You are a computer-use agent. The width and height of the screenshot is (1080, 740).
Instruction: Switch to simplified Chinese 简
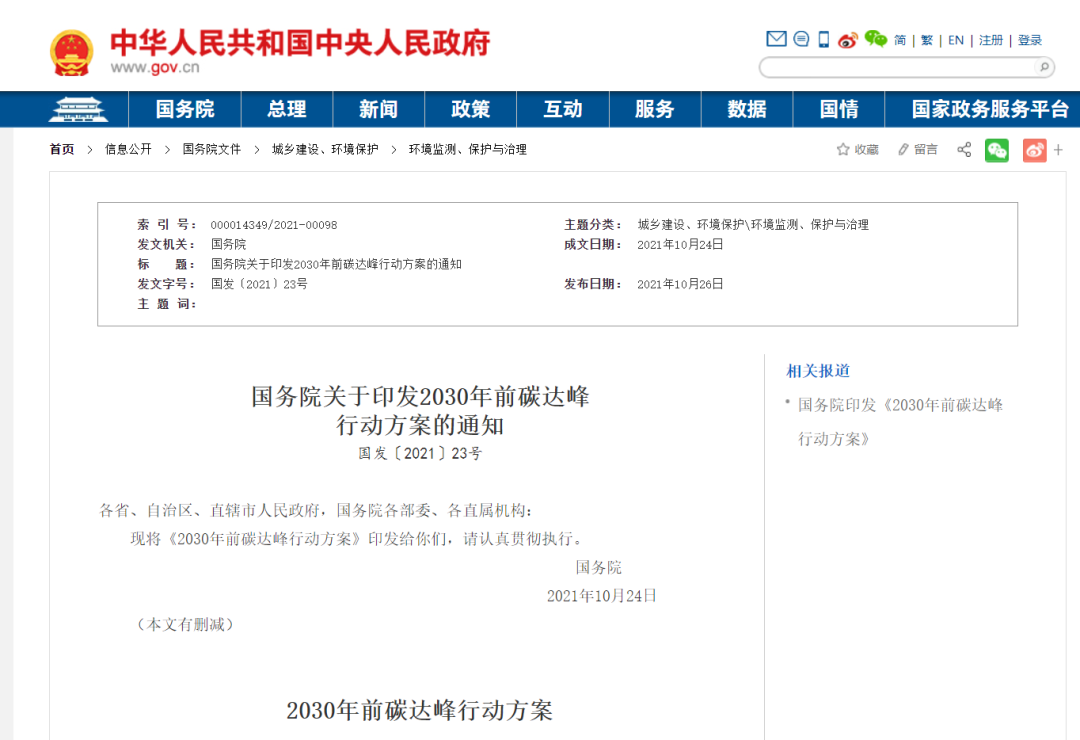(x=900, y=40)
